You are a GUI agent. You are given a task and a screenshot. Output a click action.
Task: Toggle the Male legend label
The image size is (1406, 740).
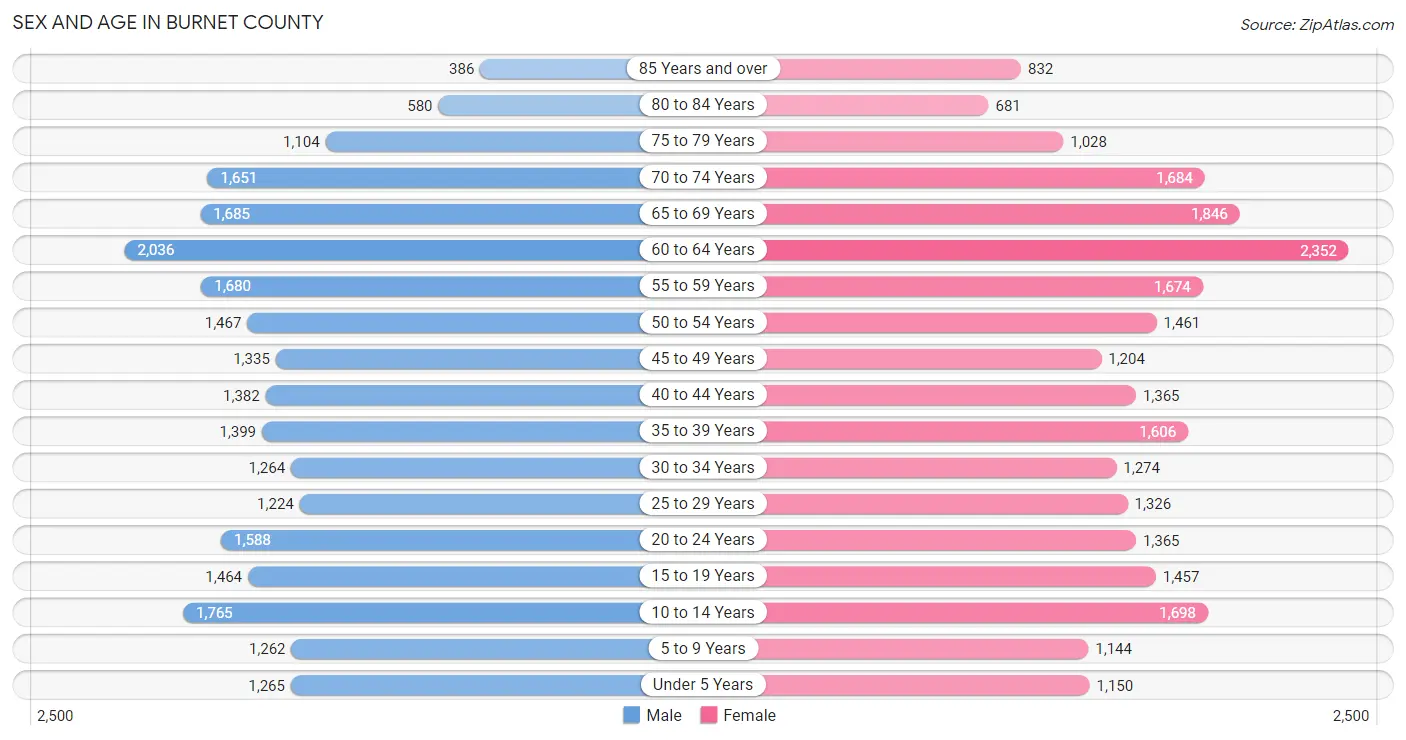click(x=664, y=715)
